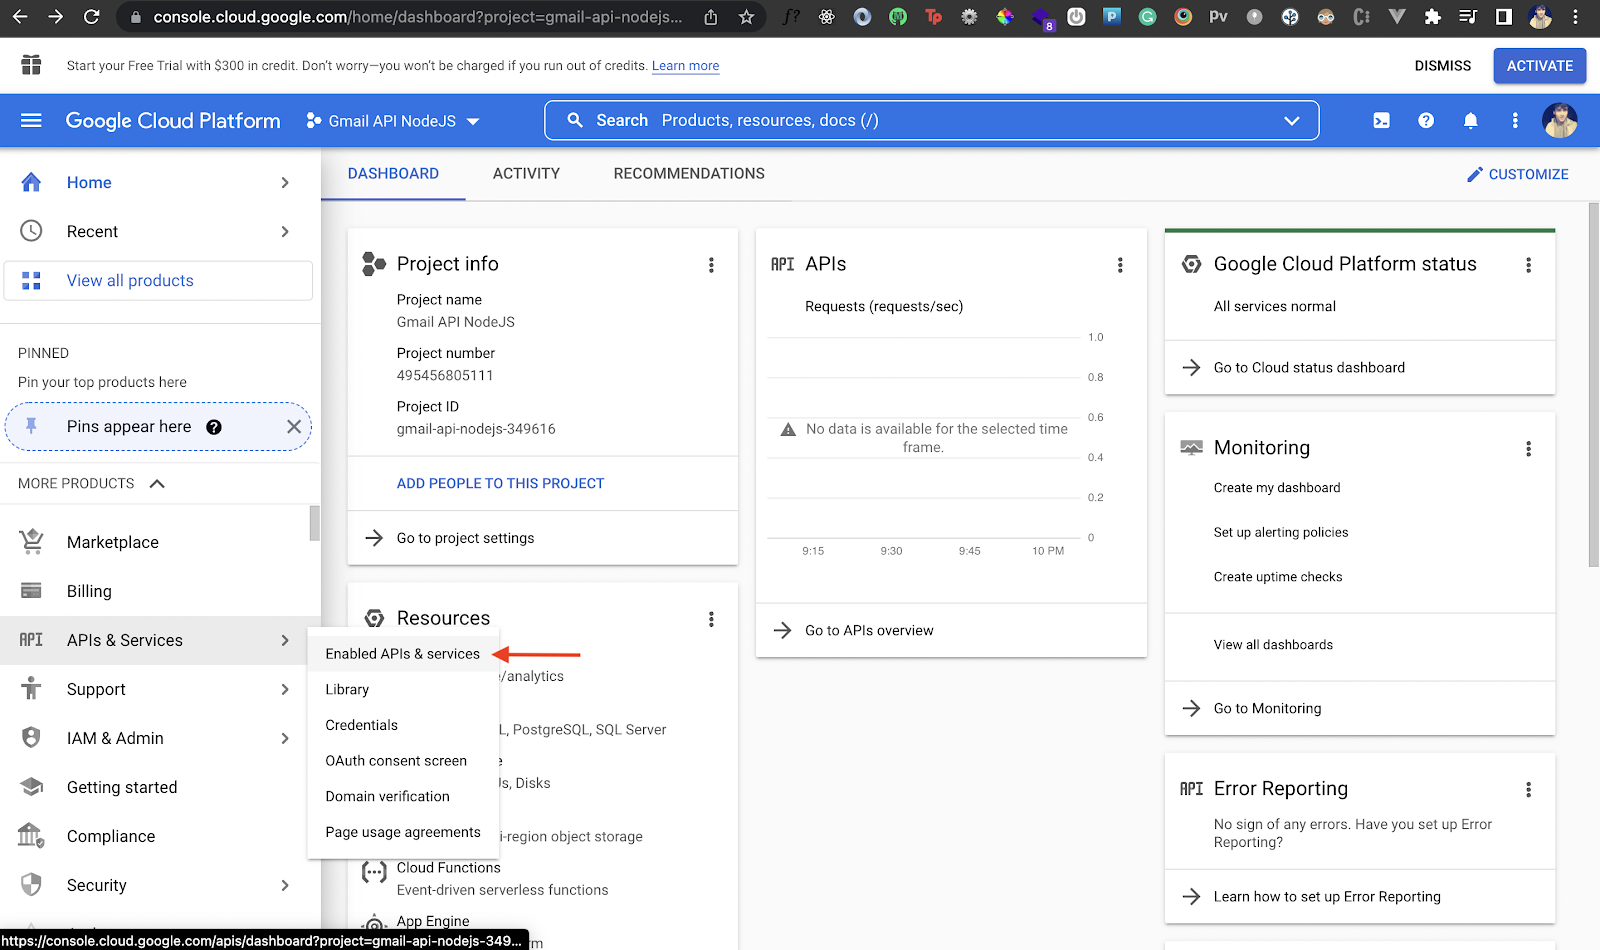The height and width of the screenshot is (950, 1600).
Task: Click DISMISS on the trial banner
Action: (1442, 66)
